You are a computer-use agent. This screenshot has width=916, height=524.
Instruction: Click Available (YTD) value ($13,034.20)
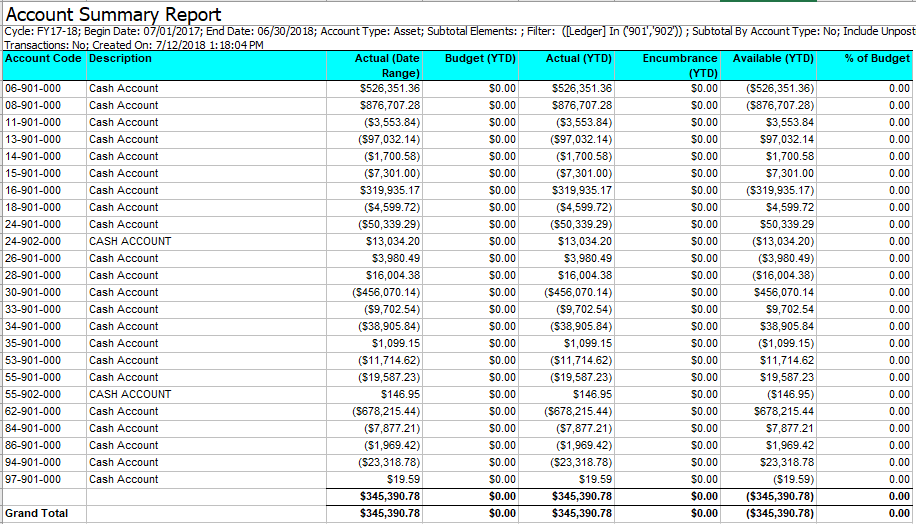(x=783, y=241)
